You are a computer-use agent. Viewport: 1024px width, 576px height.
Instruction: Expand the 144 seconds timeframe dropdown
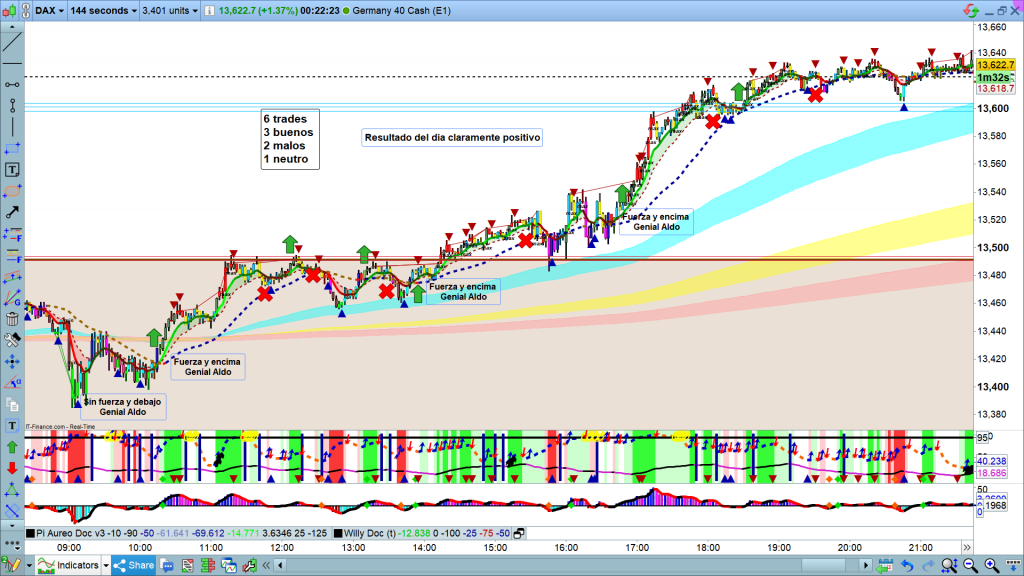(x=102, y=10)
